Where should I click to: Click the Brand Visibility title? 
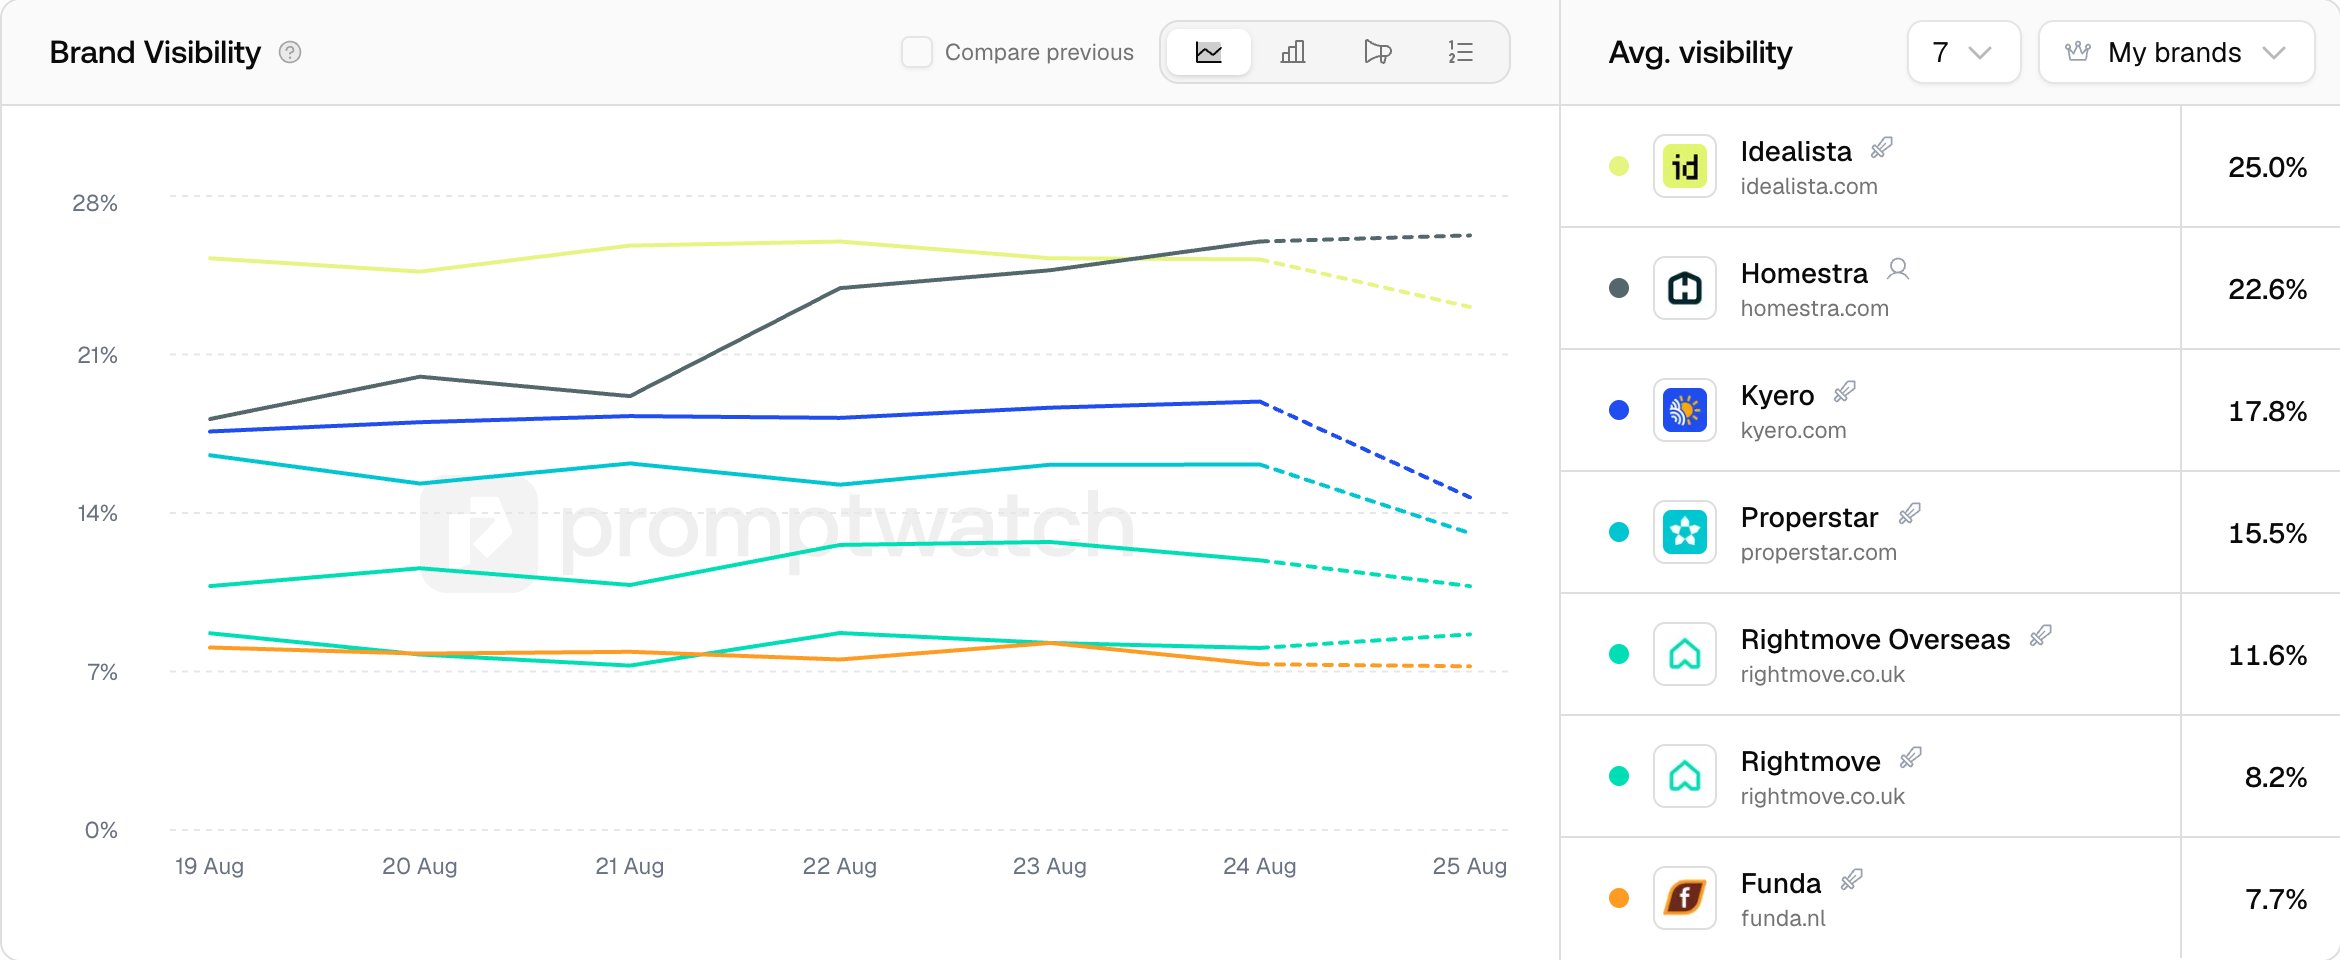pos(155,52)
